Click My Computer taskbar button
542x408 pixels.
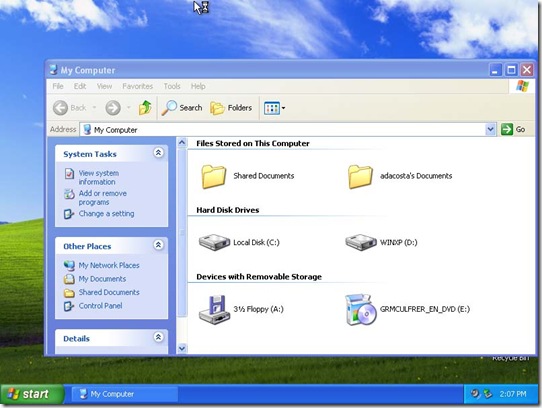click(x=125, y=394)
